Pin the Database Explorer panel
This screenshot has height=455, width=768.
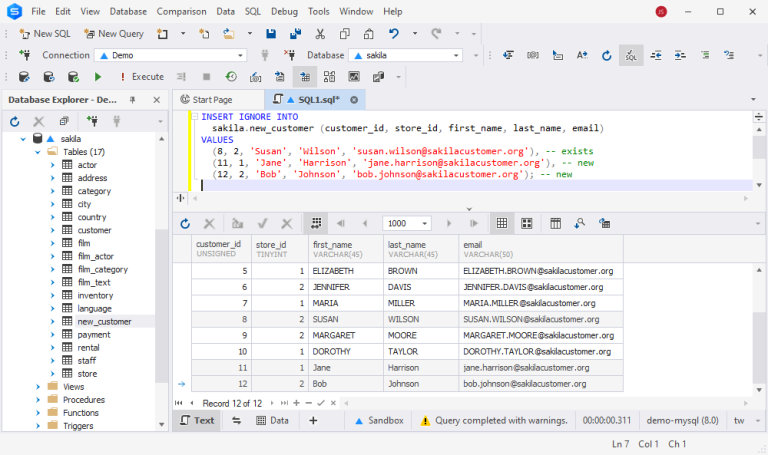pos(132,100)
